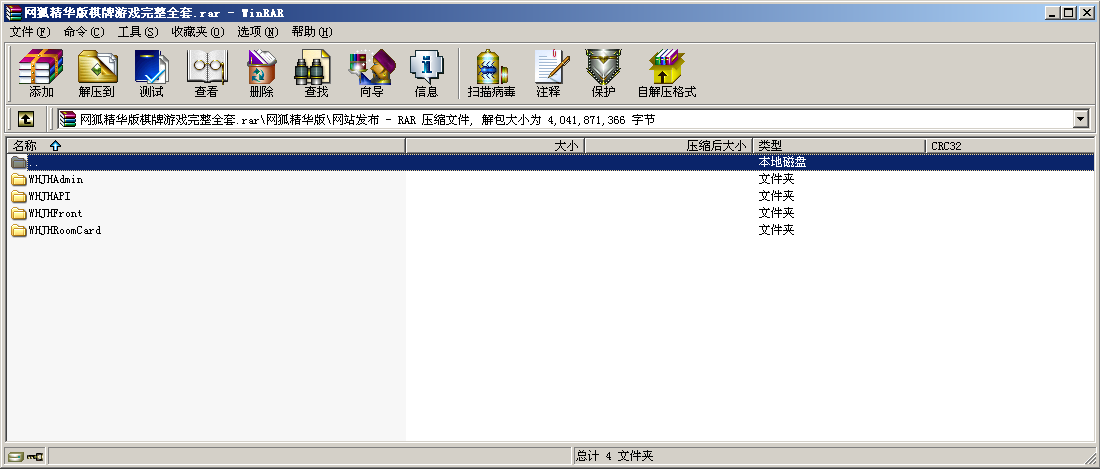Click the Extract To (解压到) icon
Screen dimensions: 1100x469
tap(96, 73)
